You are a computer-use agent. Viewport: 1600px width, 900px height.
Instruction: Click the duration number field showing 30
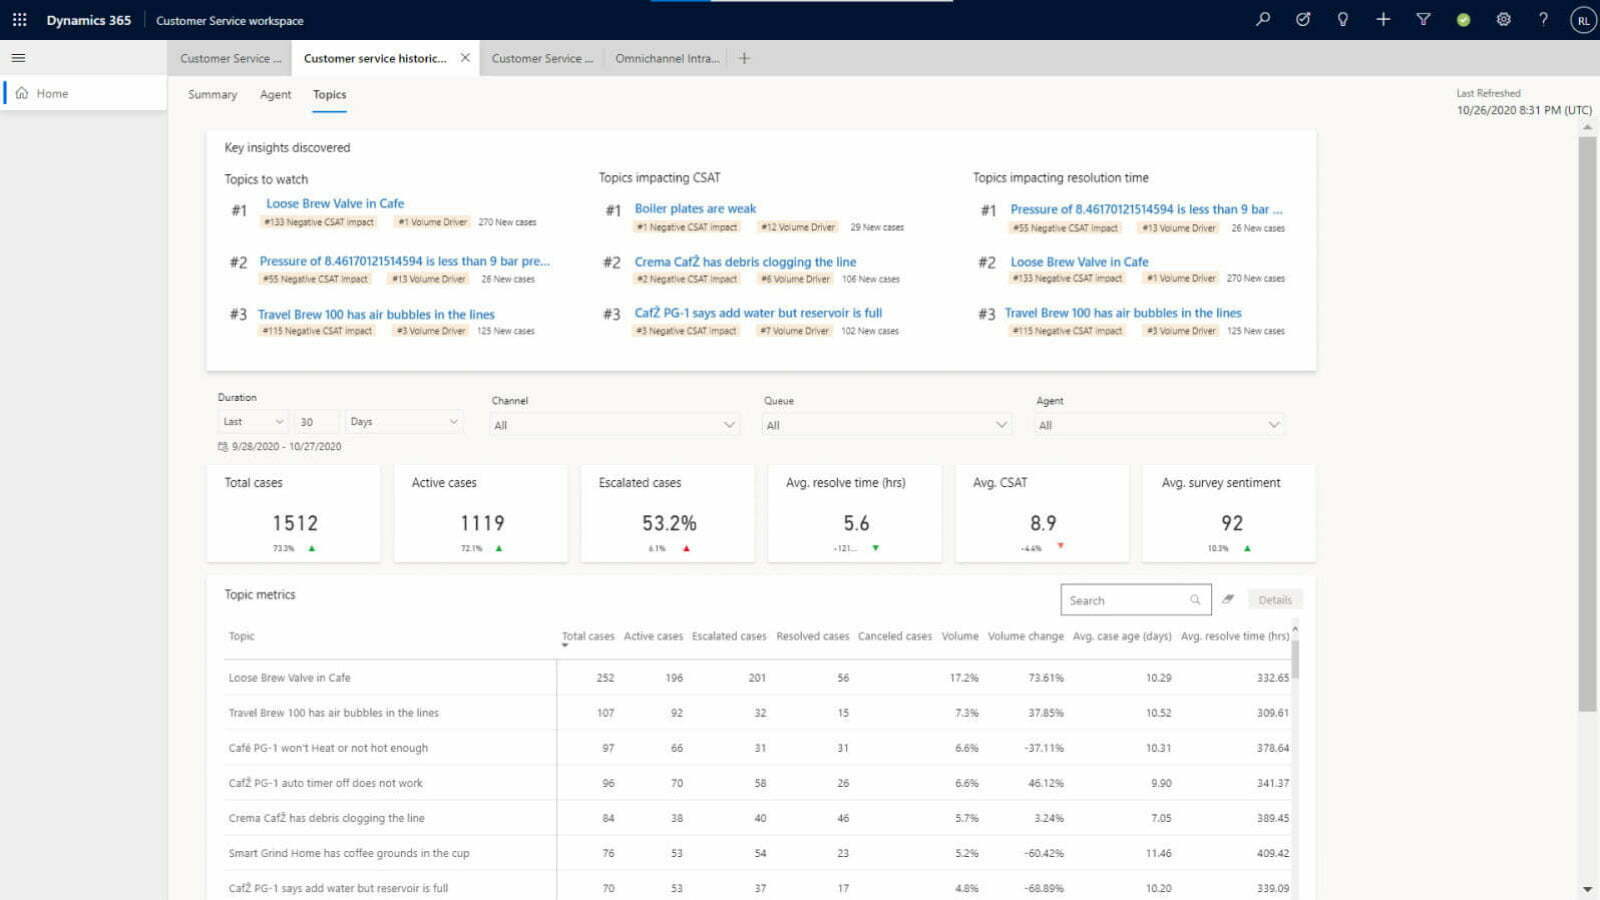317,422
